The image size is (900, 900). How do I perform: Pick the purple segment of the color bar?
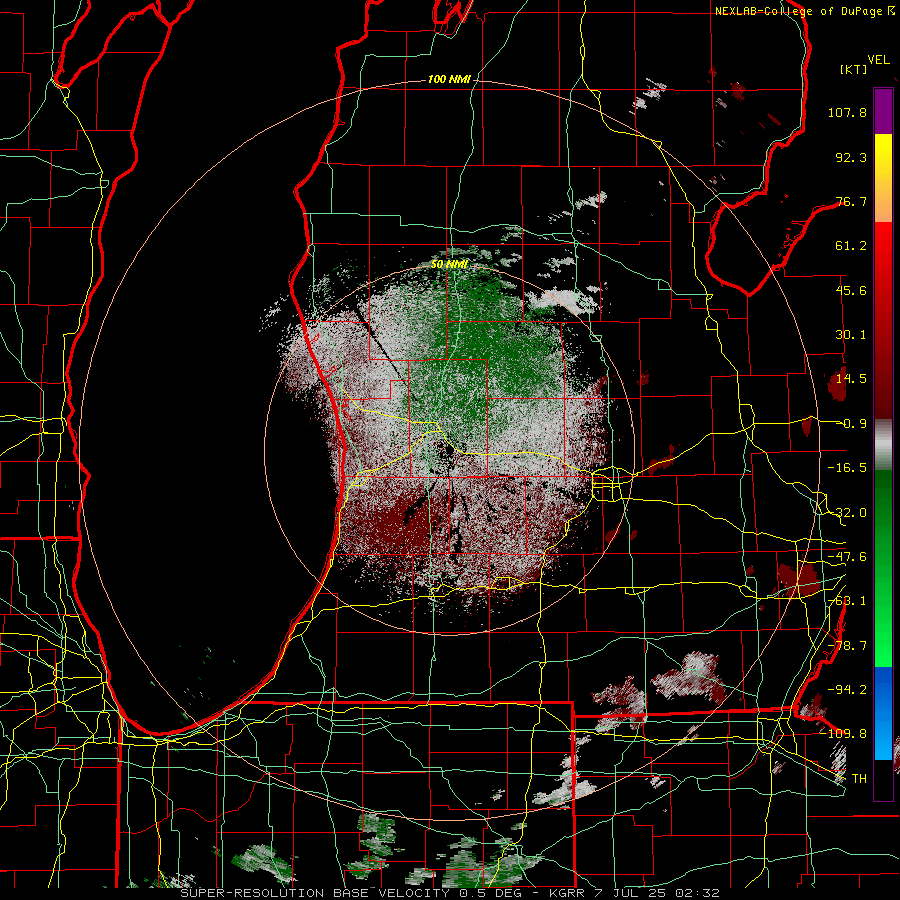point(883,111)
